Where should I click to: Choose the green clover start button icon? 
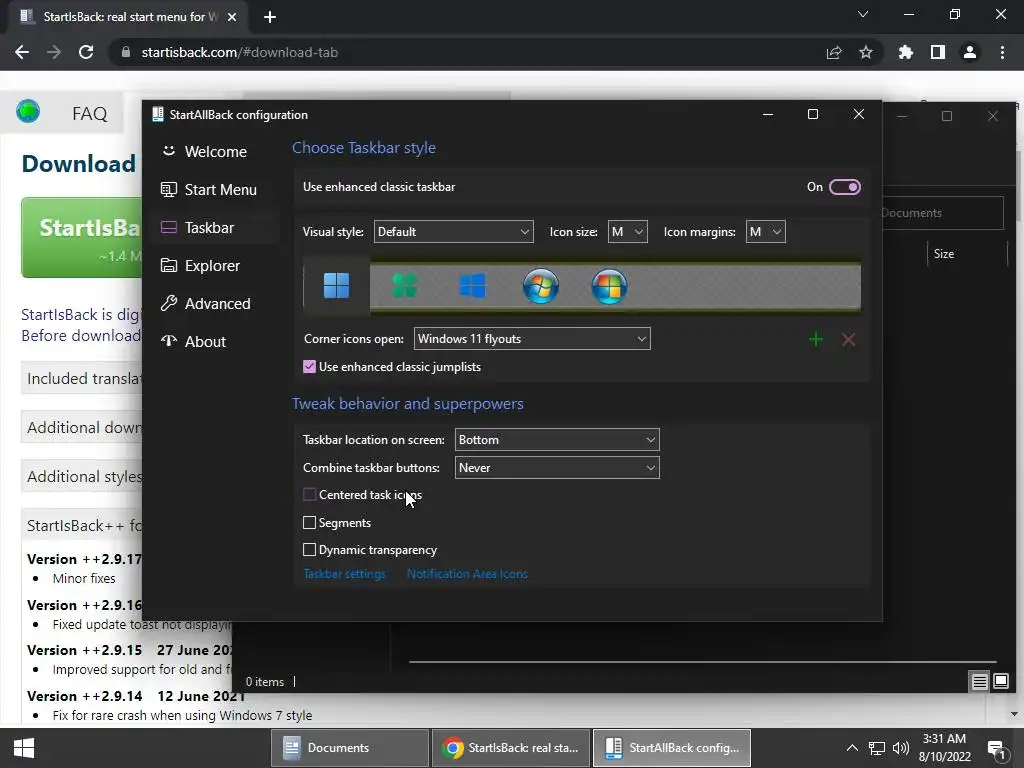pyautogui.click(x=405, y=285)
